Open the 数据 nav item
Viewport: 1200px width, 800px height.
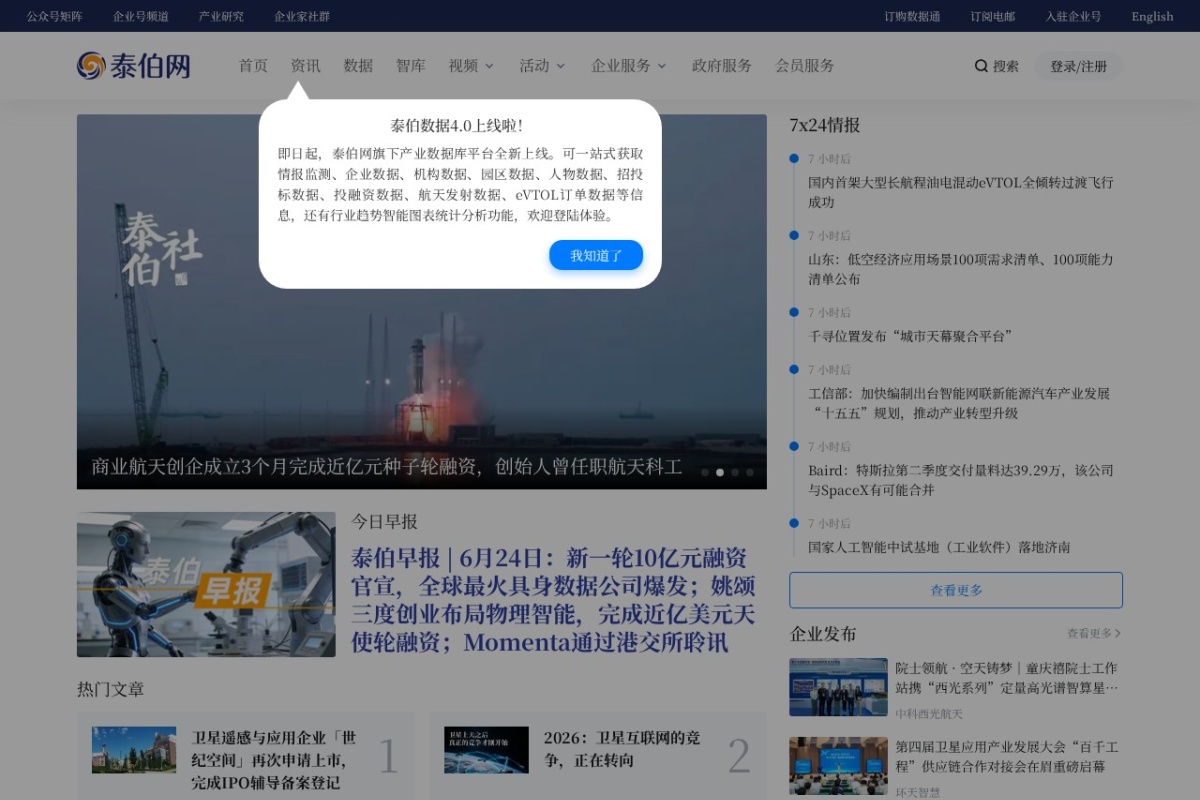coord(358,66)
